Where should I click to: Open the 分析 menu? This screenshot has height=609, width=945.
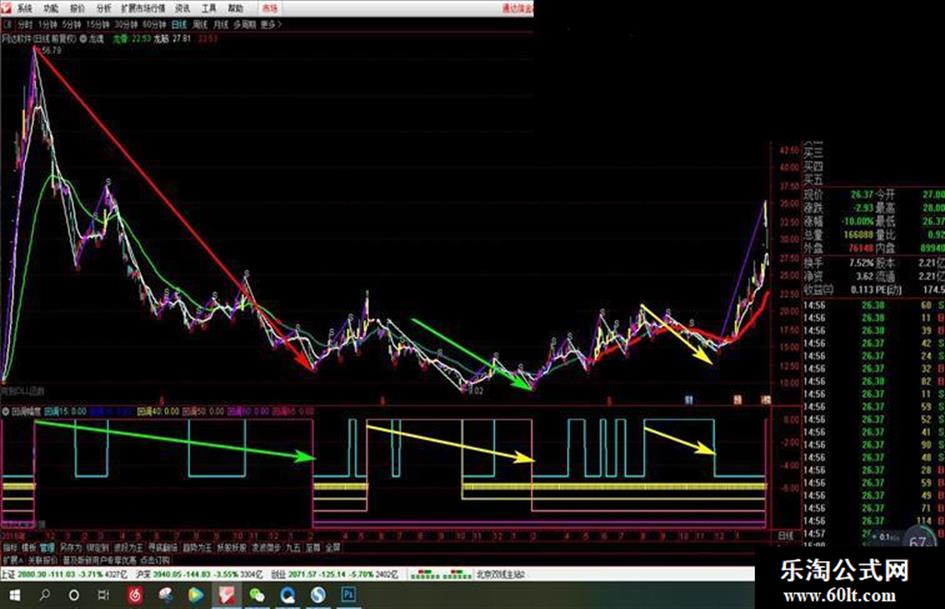(104, 8)
